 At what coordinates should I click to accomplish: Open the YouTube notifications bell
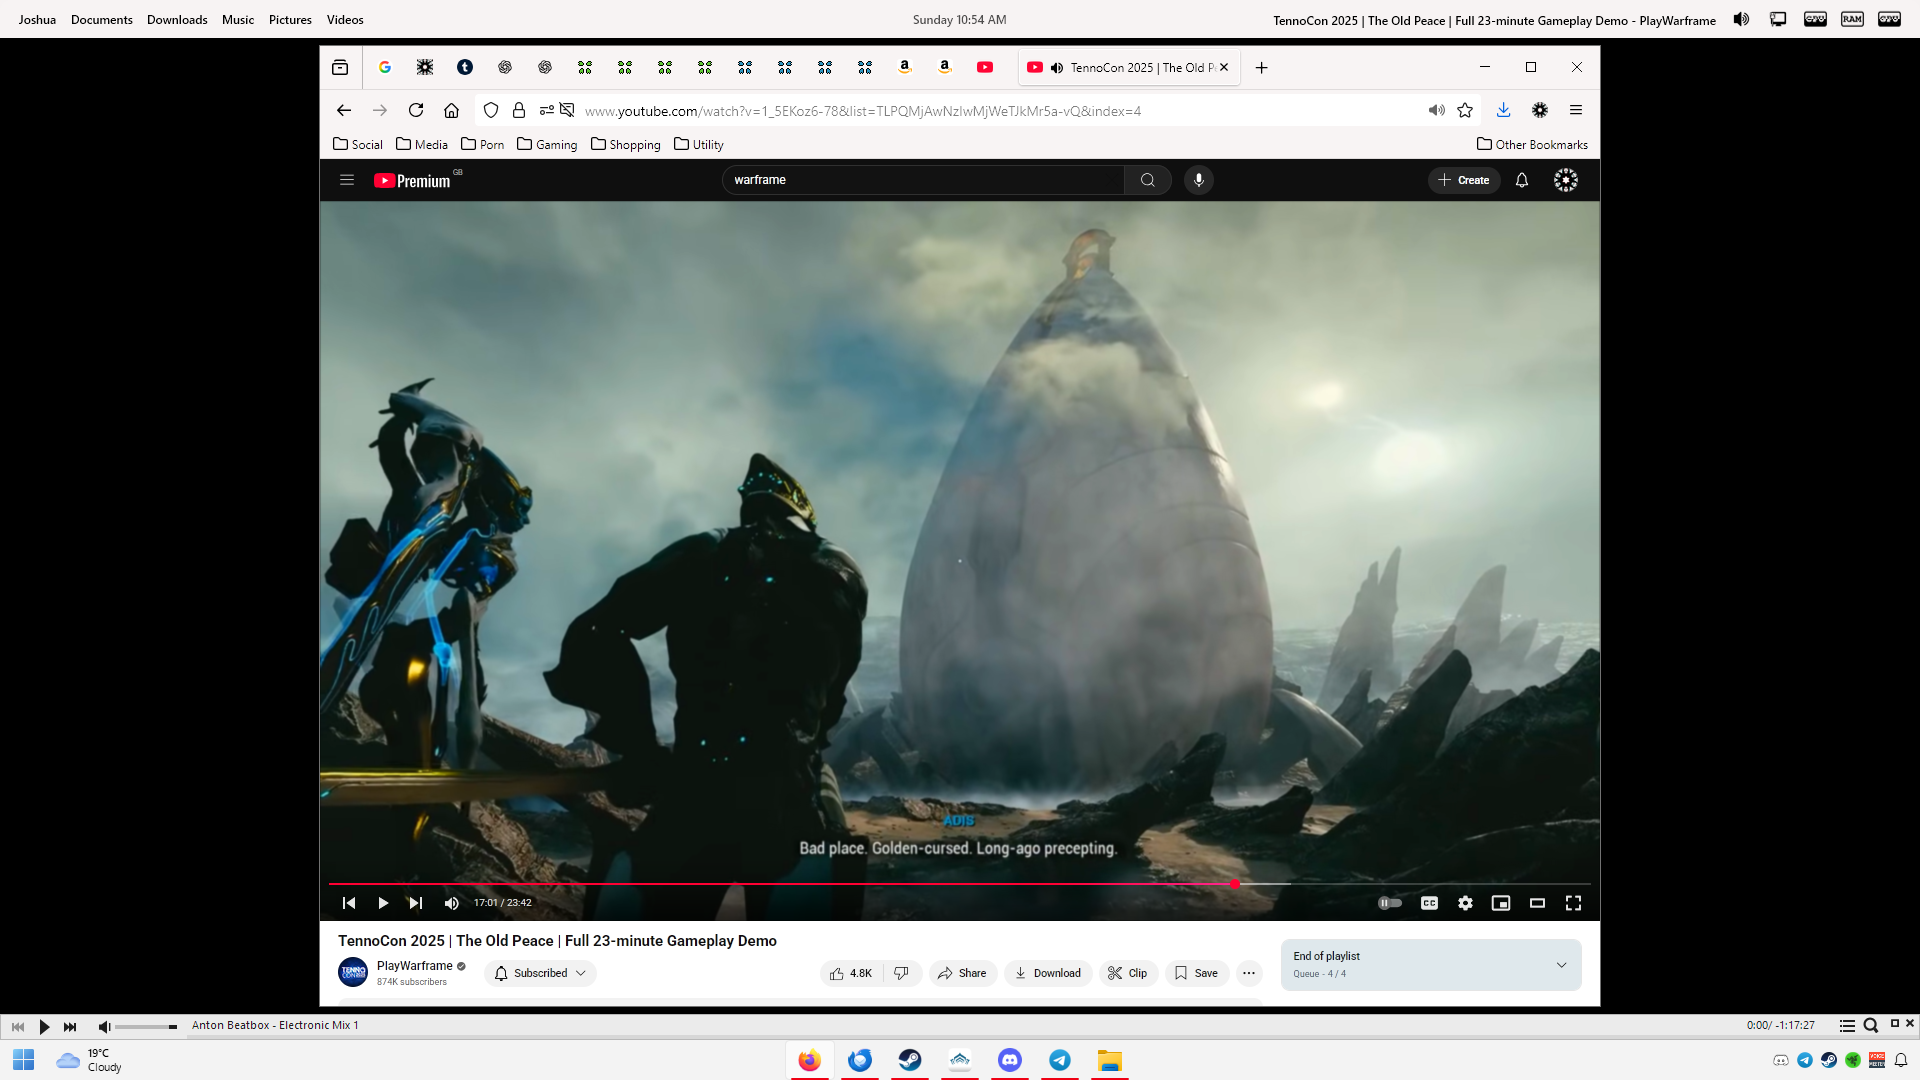tap(1522, 180)
